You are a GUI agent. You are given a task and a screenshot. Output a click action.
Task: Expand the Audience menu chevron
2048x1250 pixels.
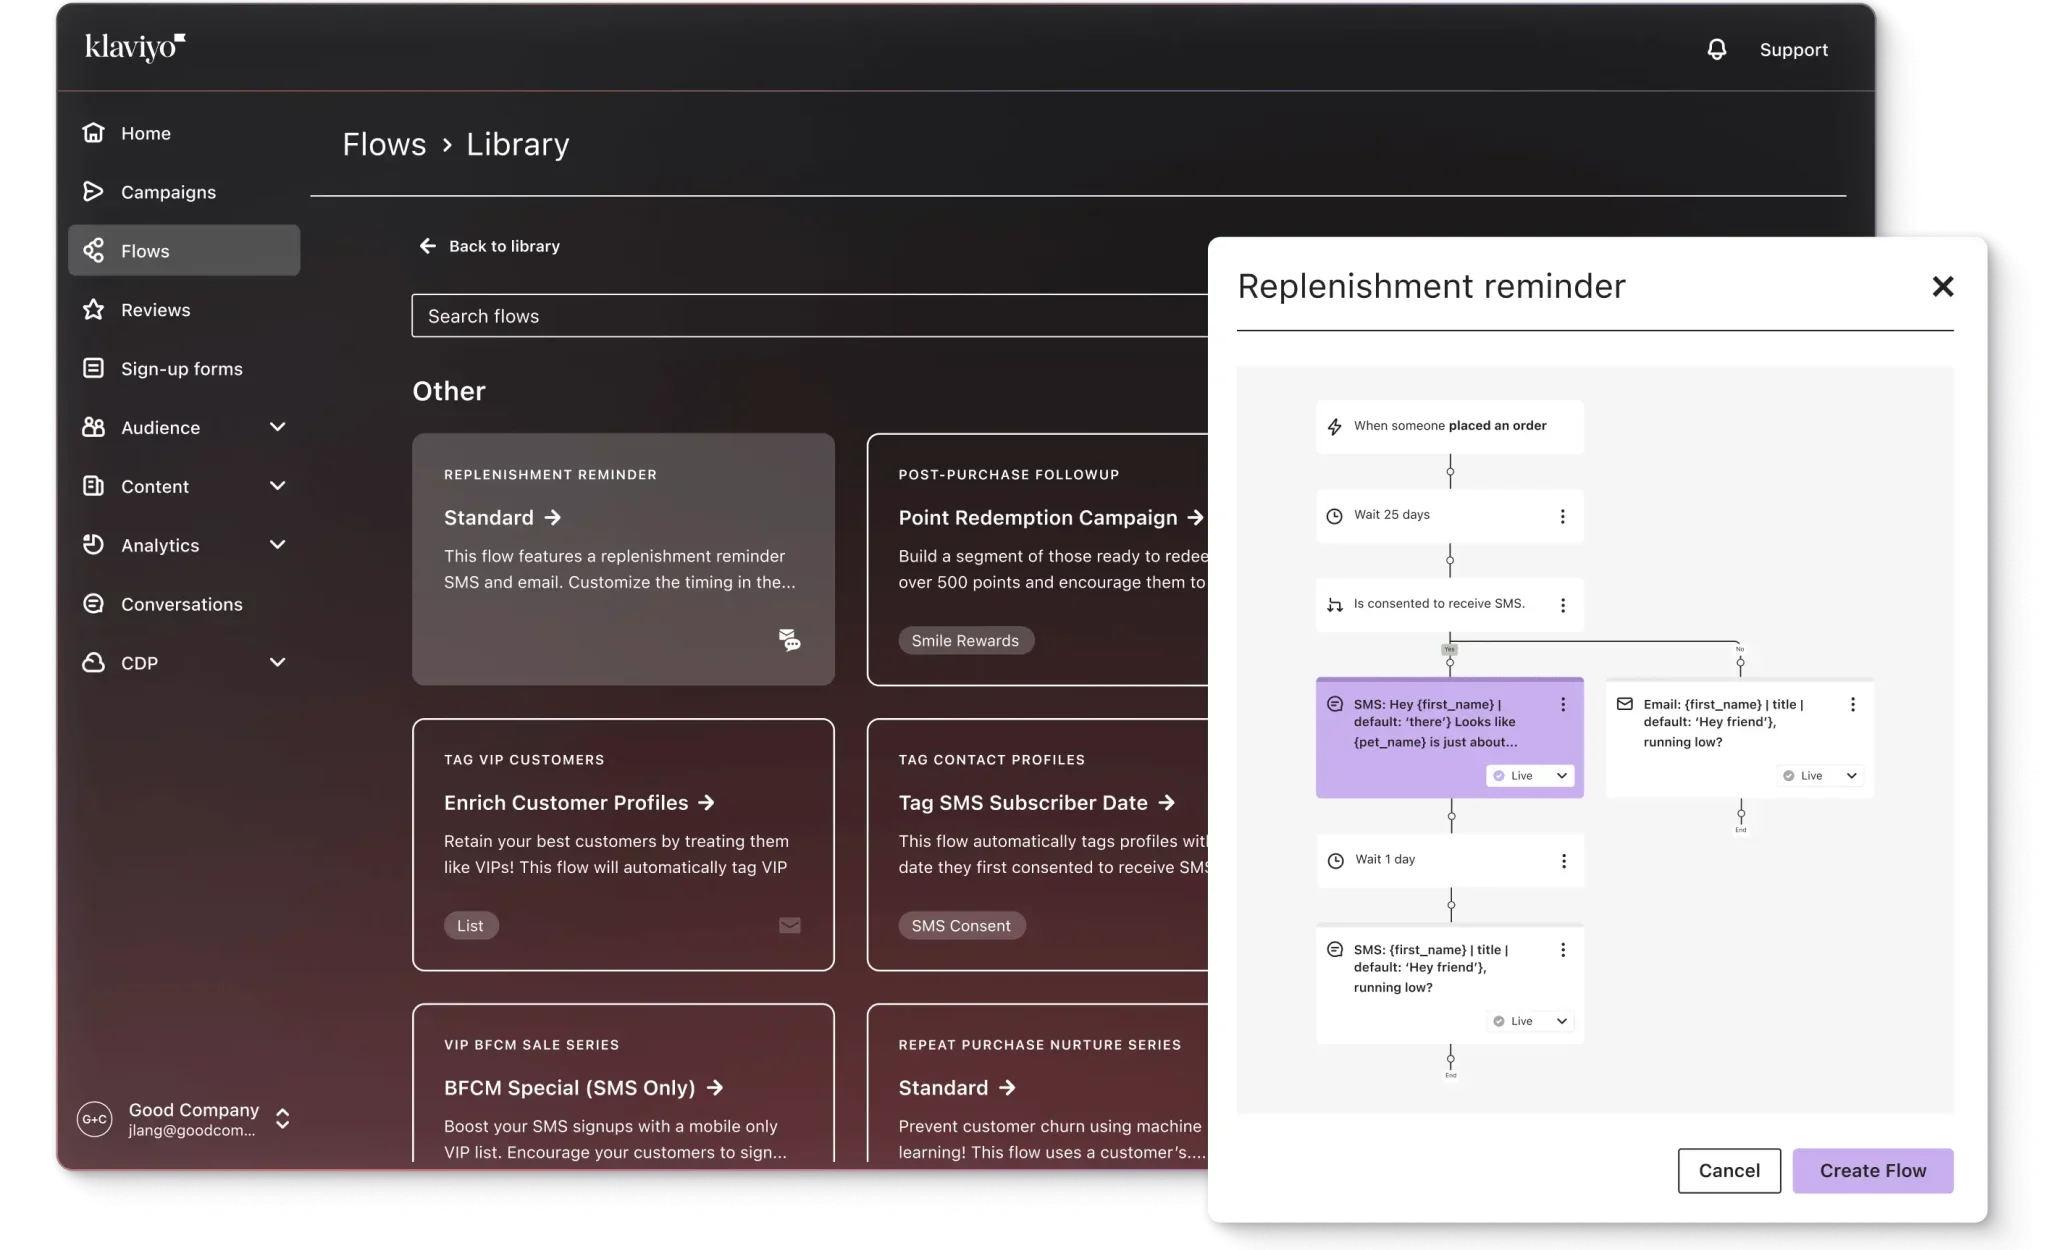tap(278, 427)
